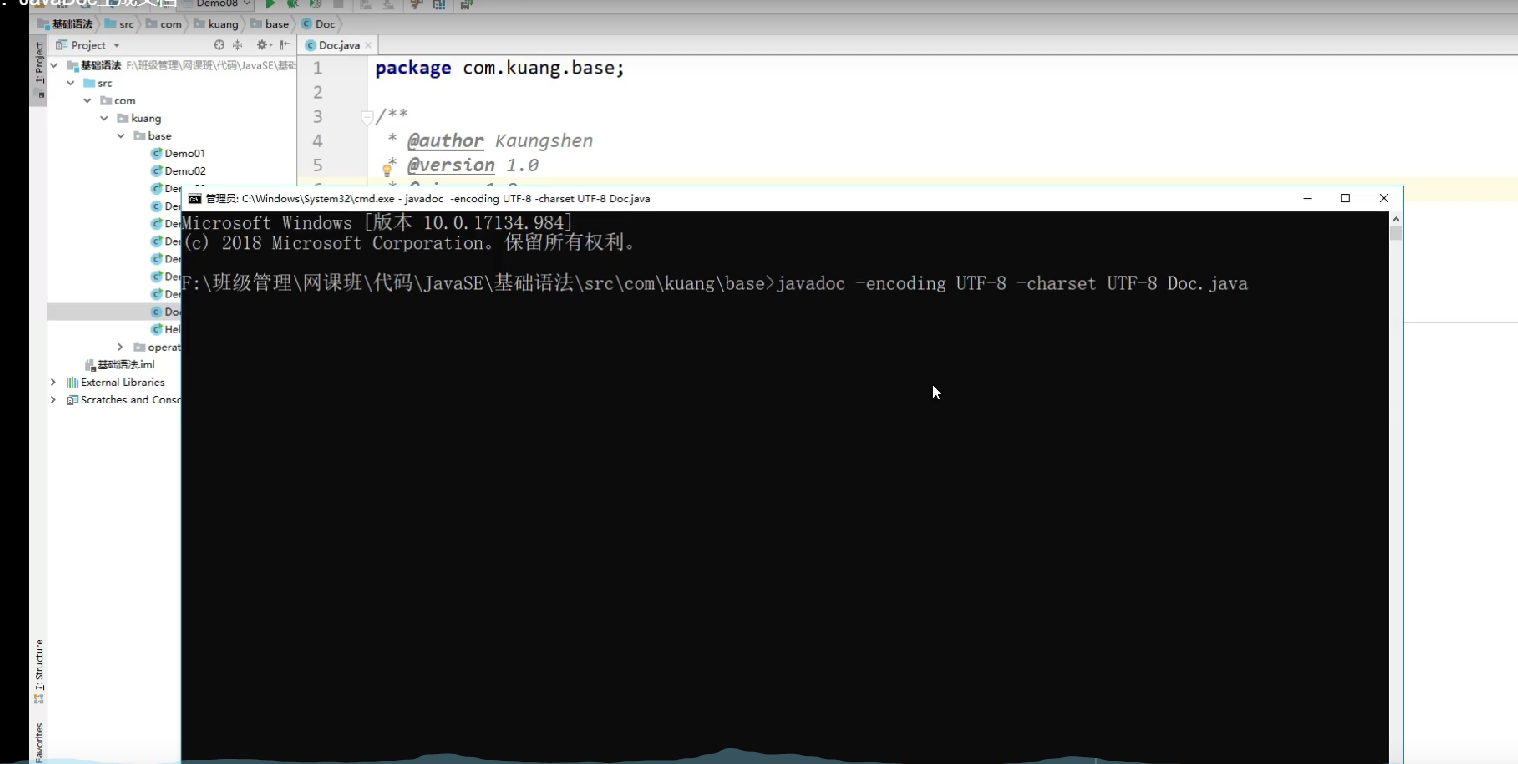Click the kuang breadcrumb in navigation bar
The image size is (1518, 764).
pos(216,24)
